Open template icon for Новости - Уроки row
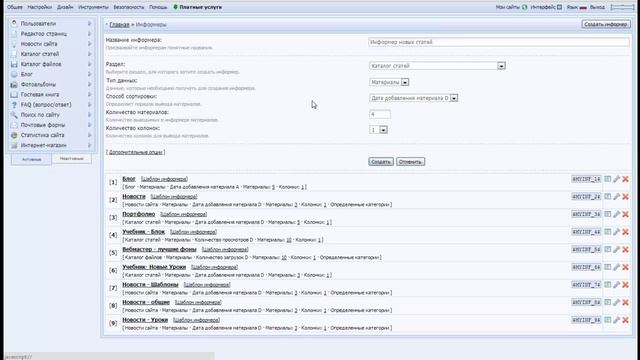The height and width of the screenshot is (360, 640). click(608, 320)
